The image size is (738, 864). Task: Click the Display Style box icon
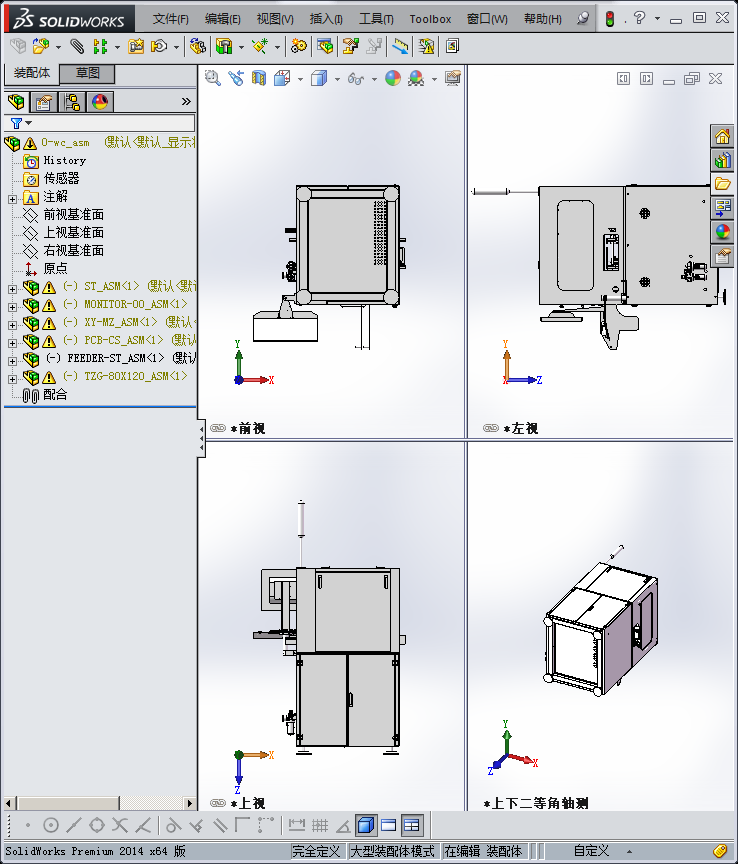coord(319,79)
